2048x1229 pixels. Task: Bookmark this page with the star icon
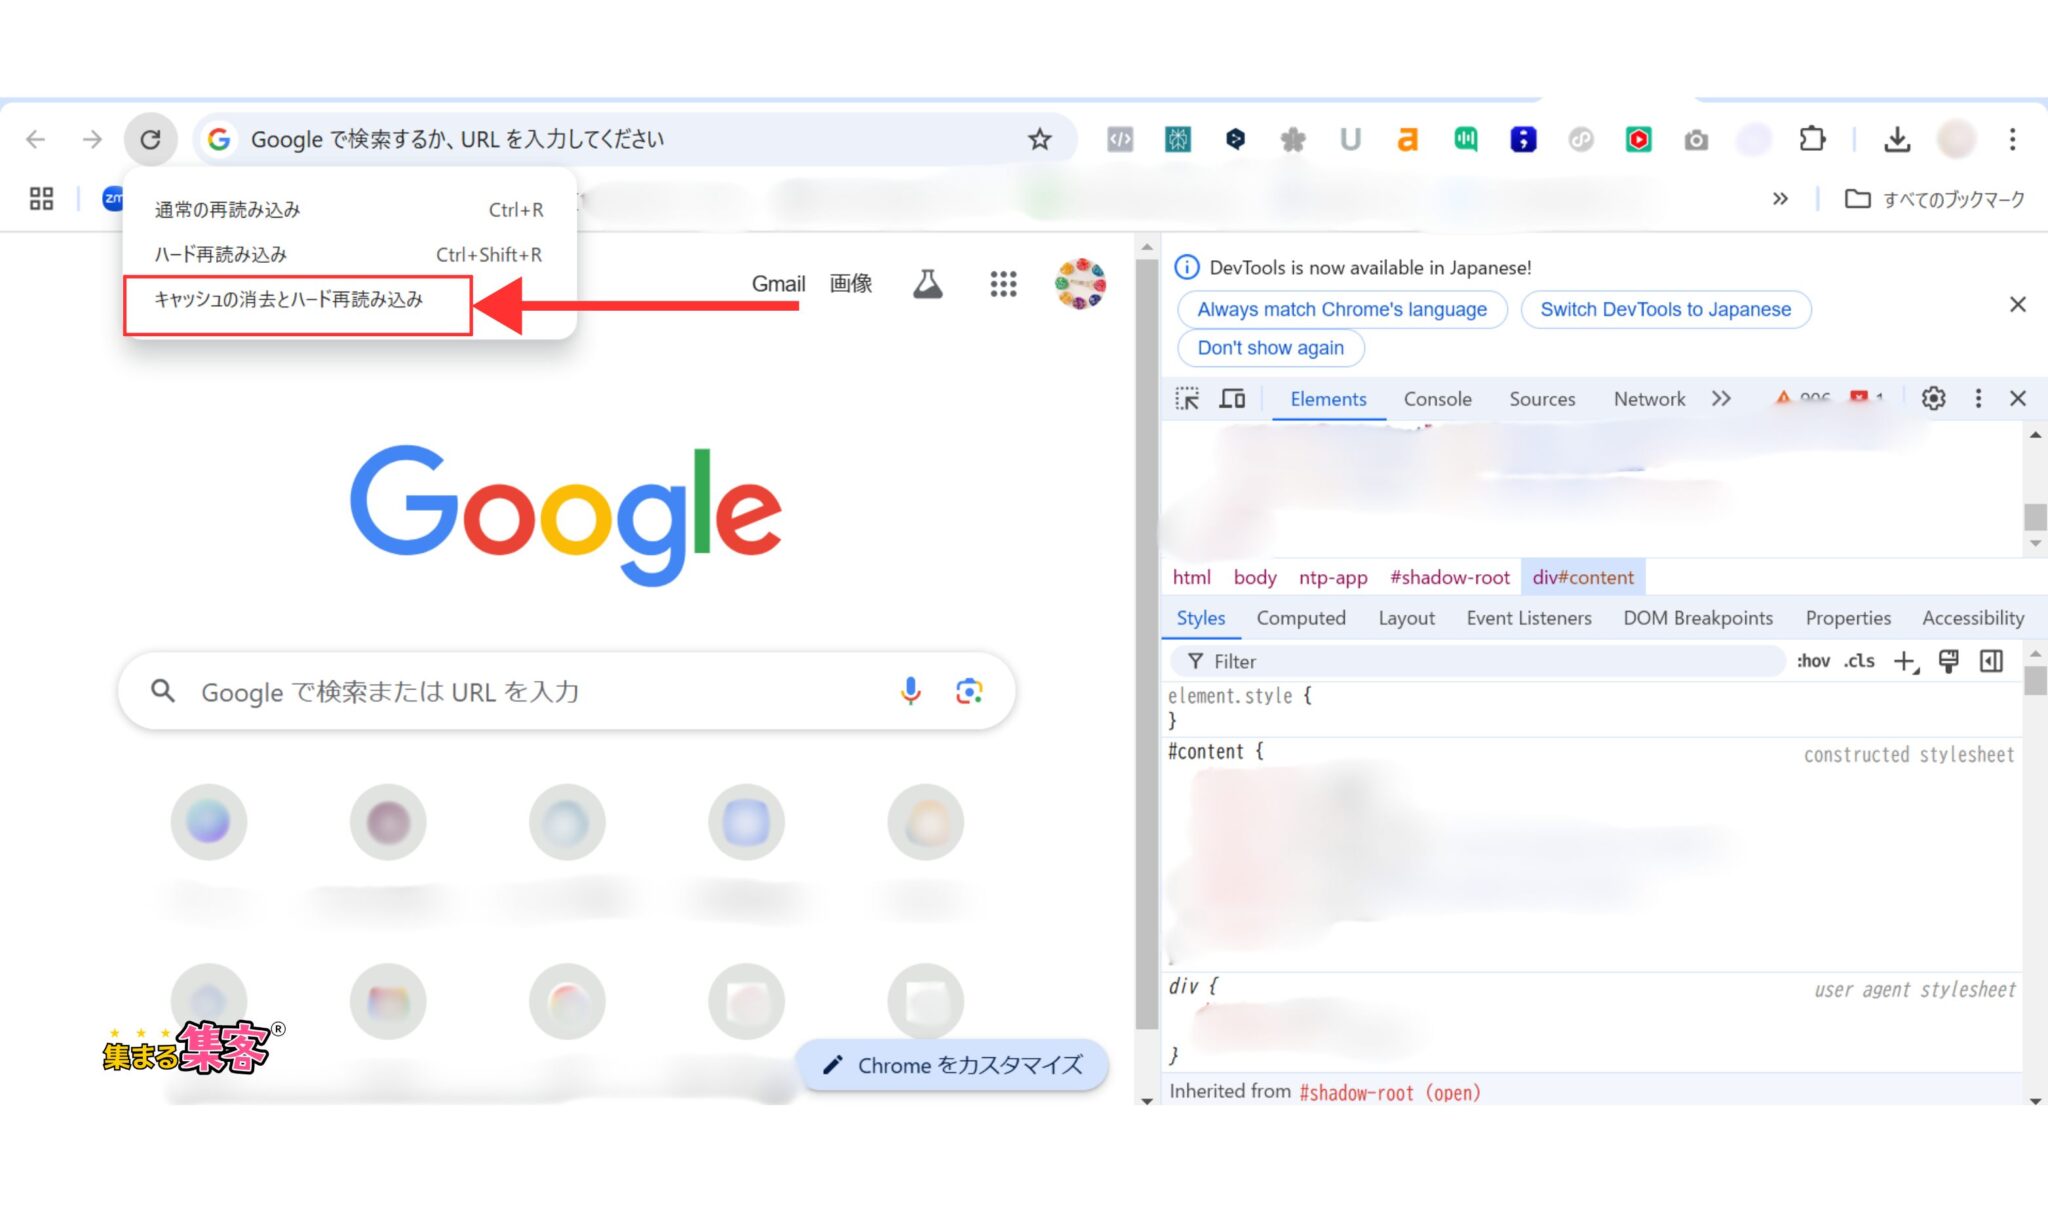tap(1040, 139)
